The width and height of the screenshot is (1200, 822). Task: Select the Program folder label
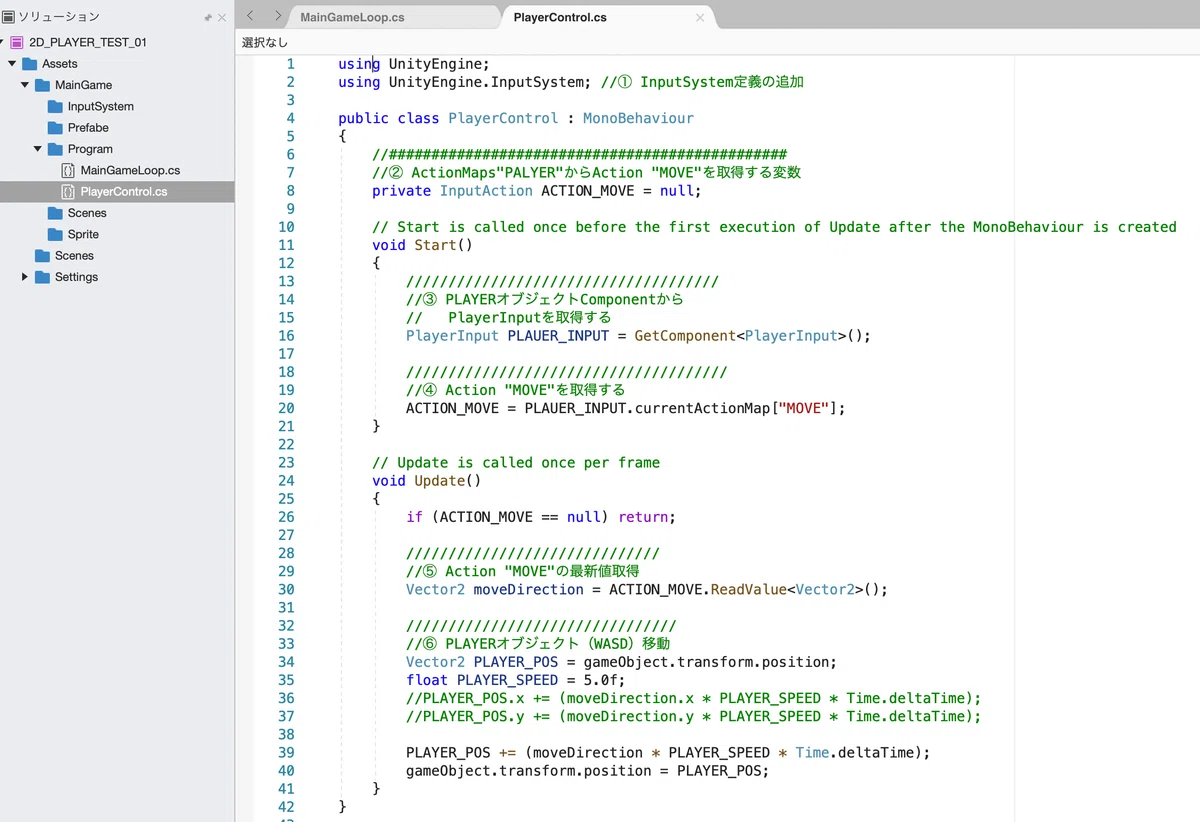tap(90, 149)
